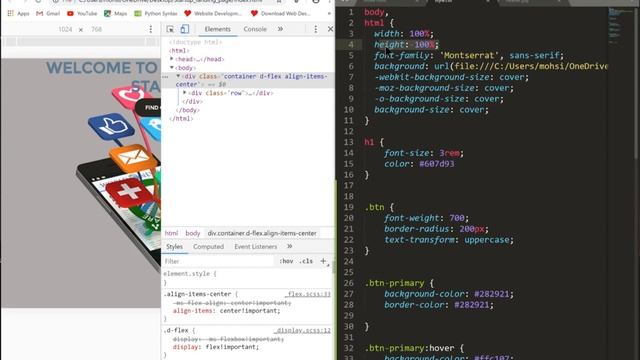Open the Maps bookmark
Viewport: 640px width, 360px height.
[116, 13]
